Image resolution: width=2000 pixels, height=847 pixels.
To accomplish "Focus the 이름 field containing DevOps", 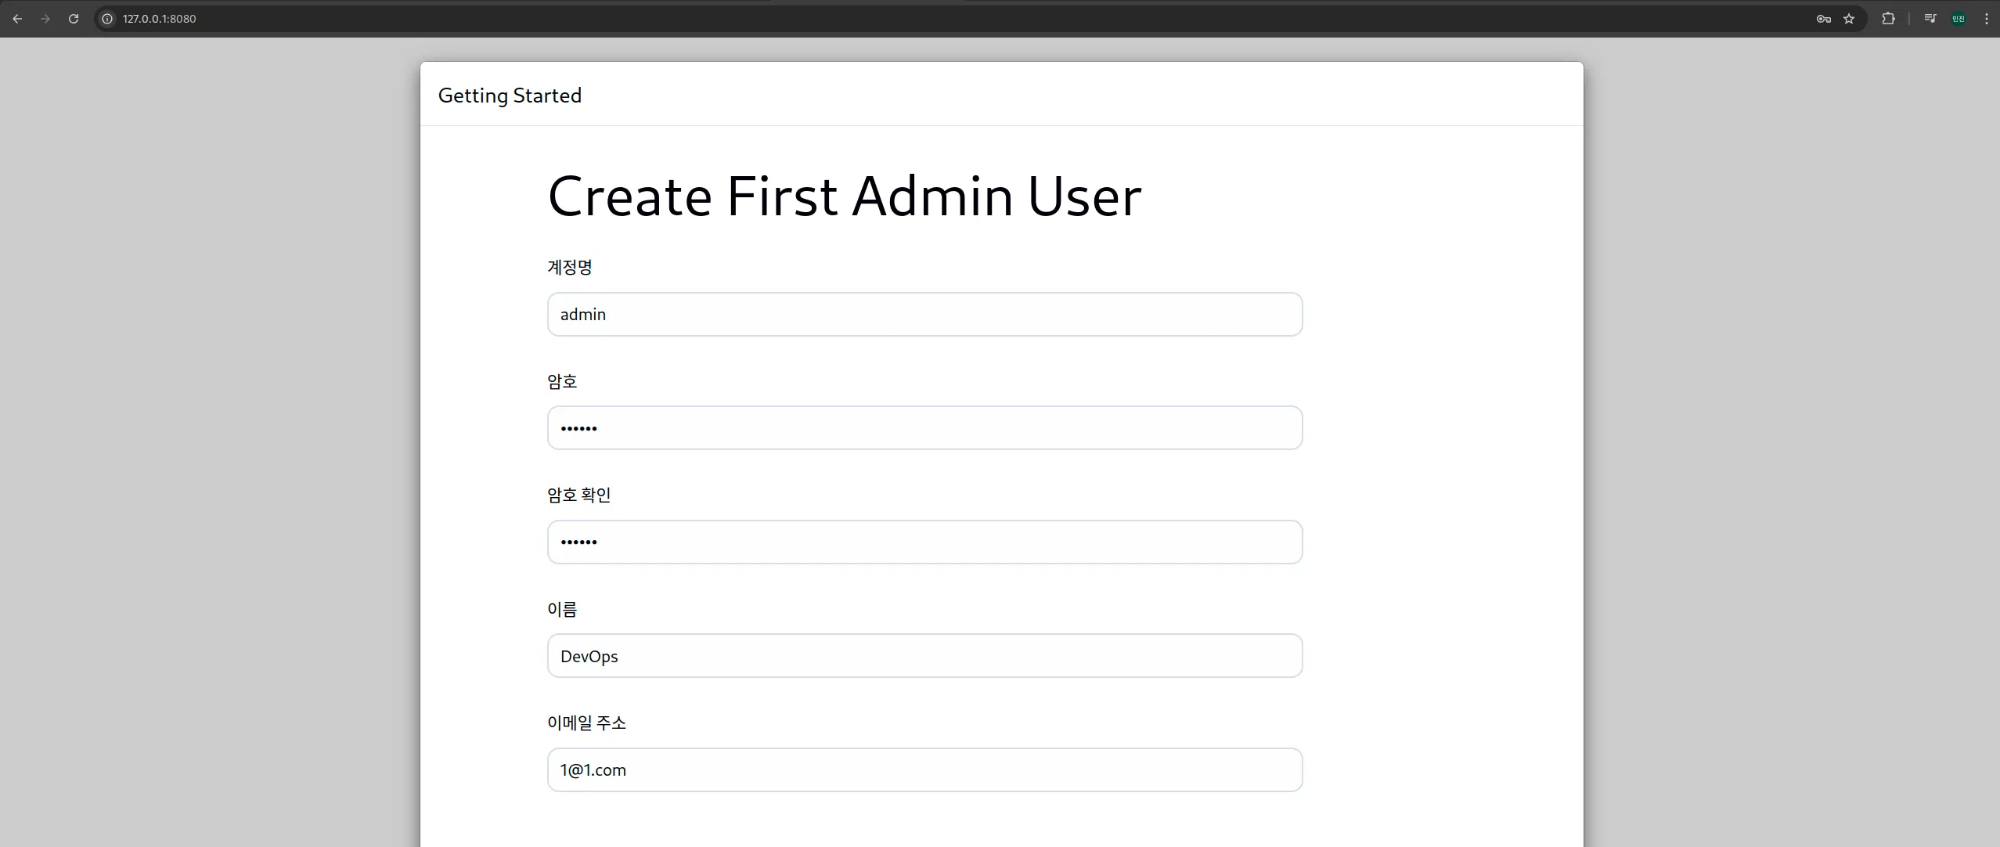I will coord(925,656).
